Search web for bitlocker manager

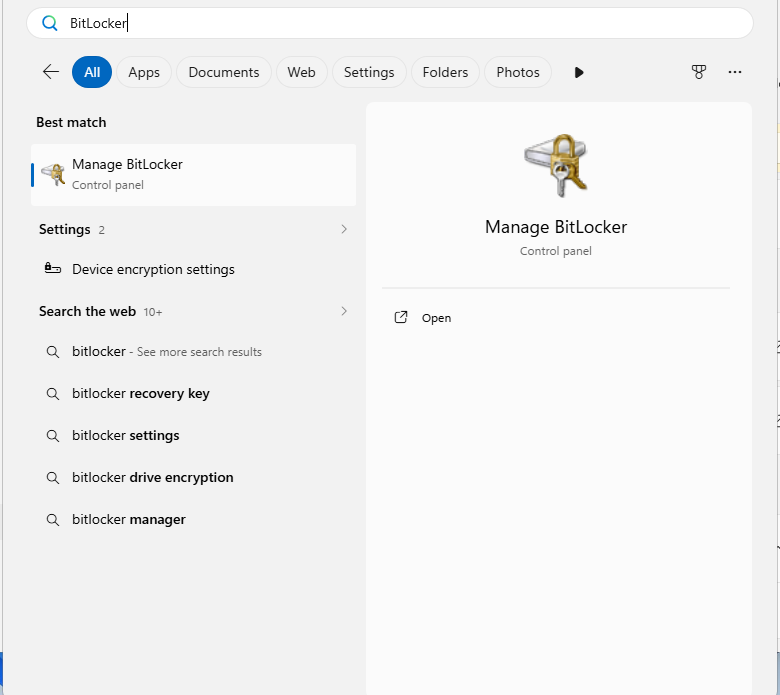point(194,519)
